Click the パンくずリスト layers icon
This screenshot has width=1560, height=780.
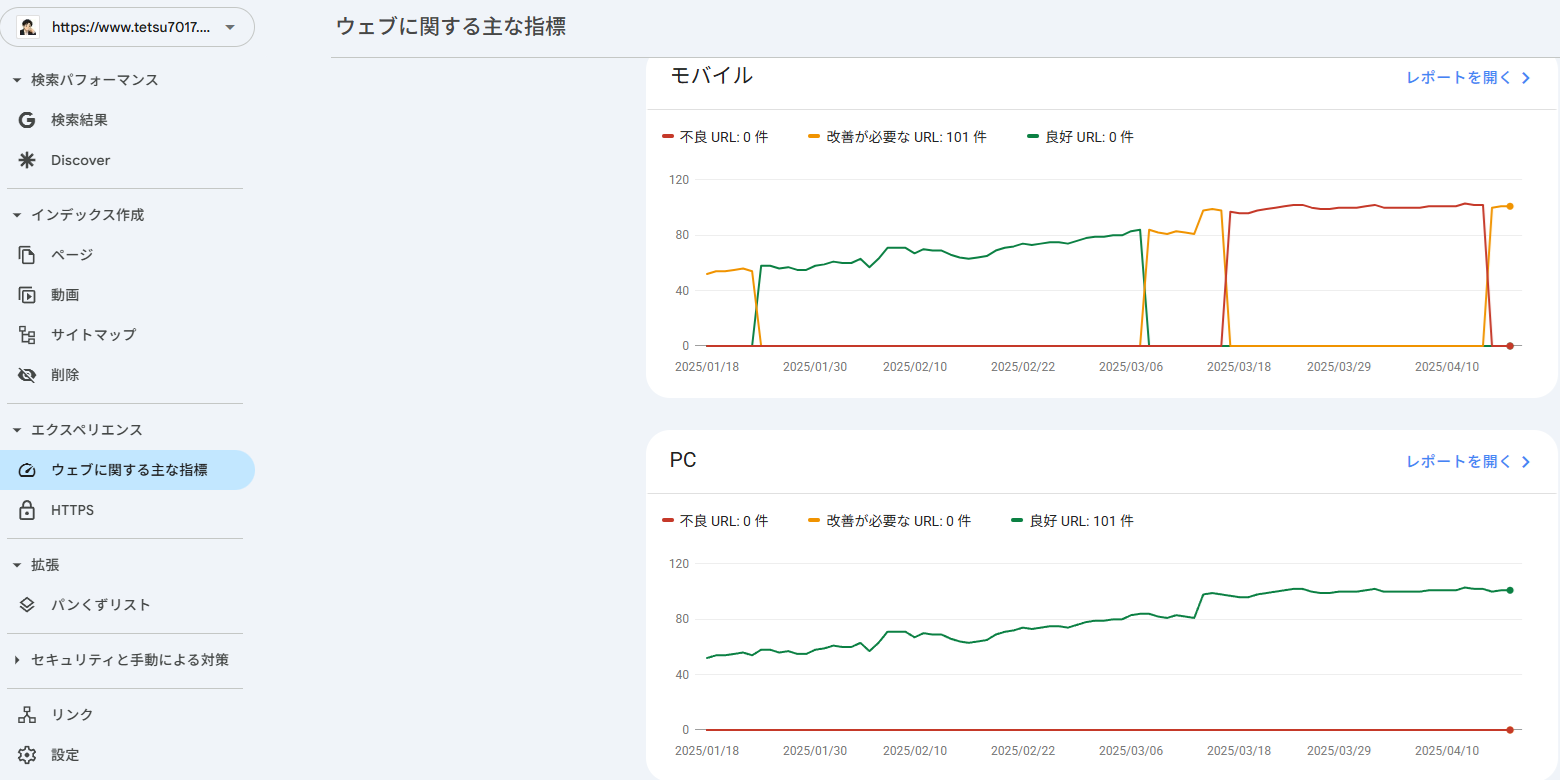[27, 605]
